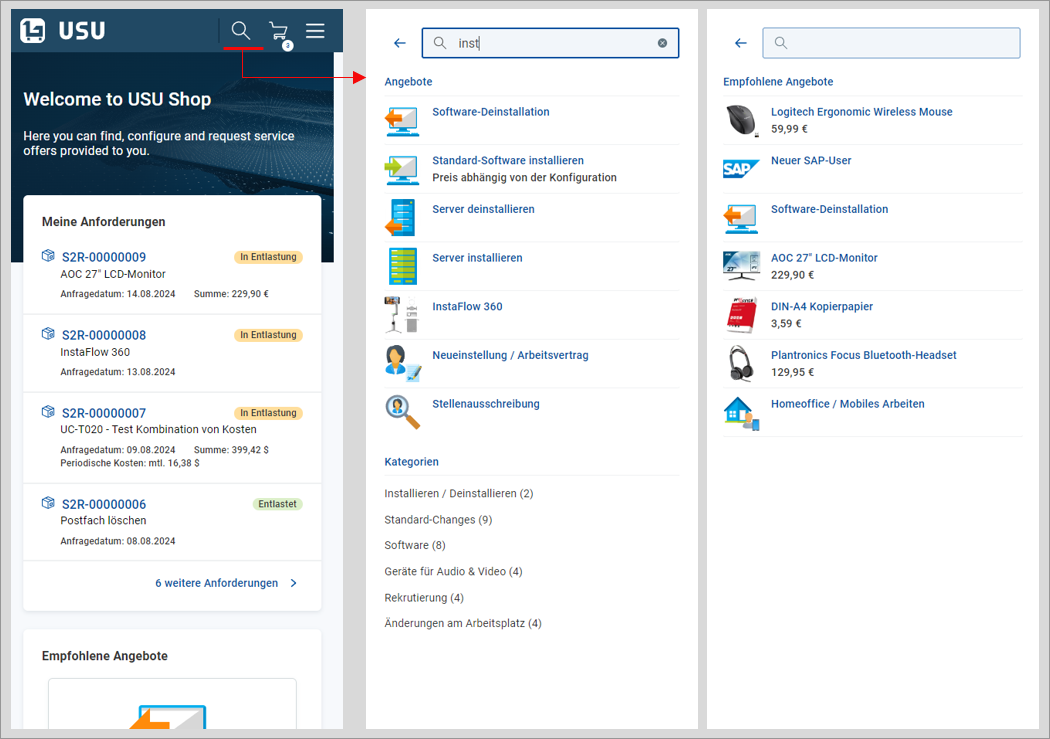1050x739 pixels.
Task: Open InstaFlow 360 offer in search results
Action: point(467,306)
